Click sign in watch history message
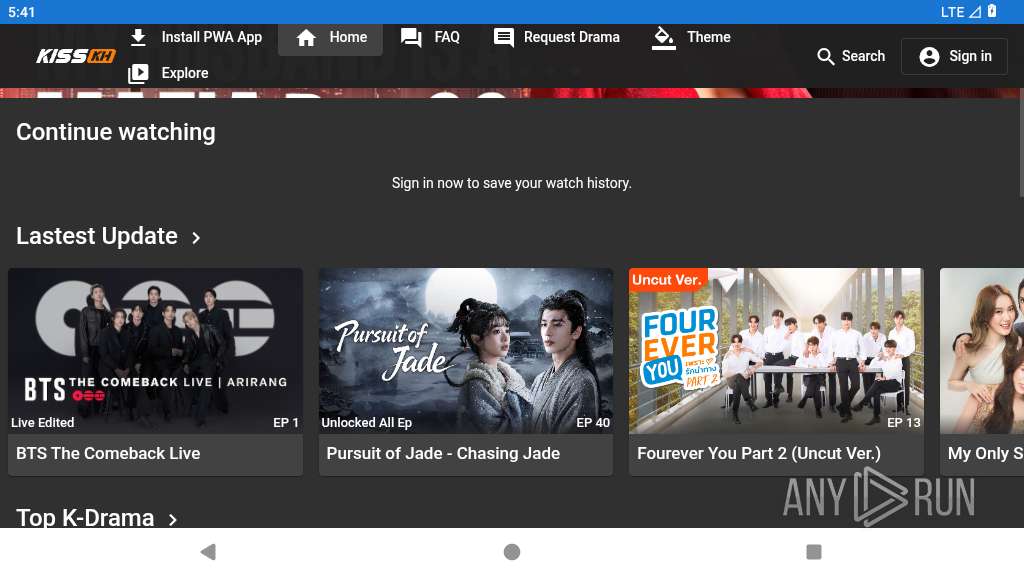This screenshot has height=576, width=1024. [511, 184]
